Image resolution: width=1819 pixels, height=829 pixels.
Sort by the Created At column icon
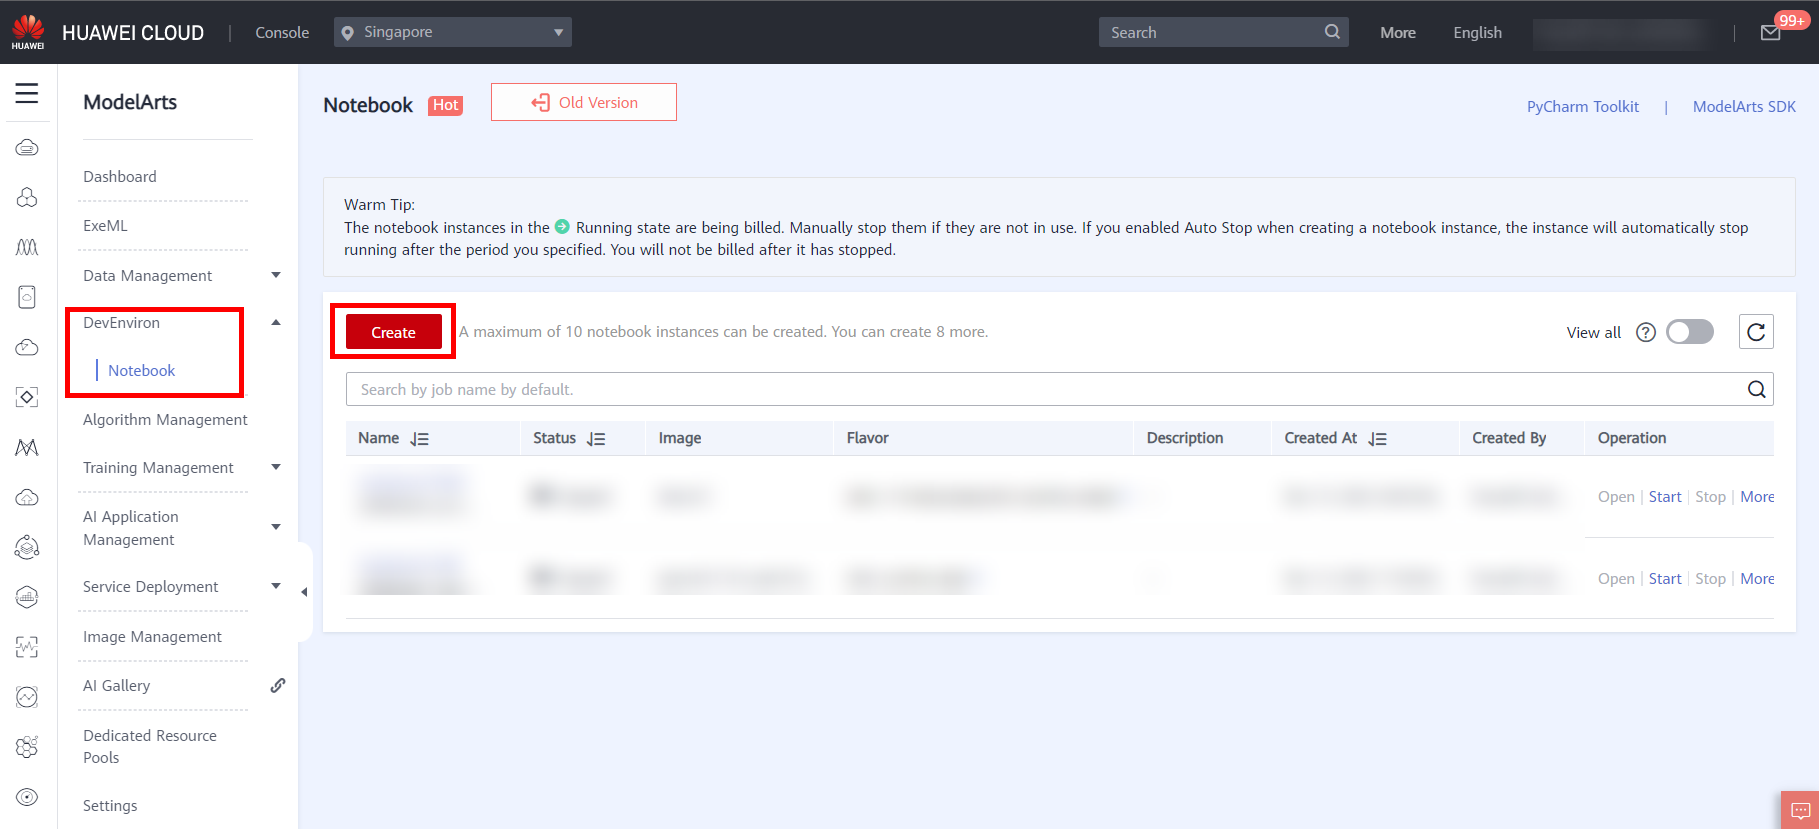(1378, 439)
